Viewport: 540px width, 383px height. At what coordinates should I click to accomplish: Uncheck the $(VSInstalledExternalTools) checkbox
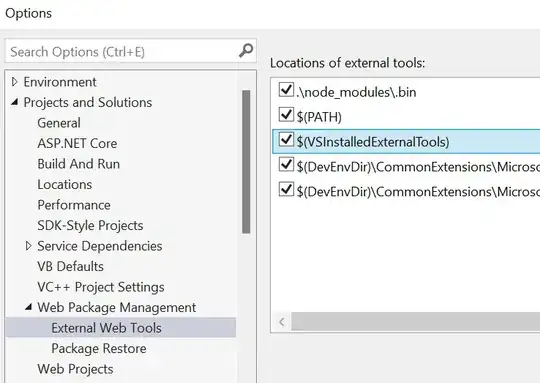286,139
